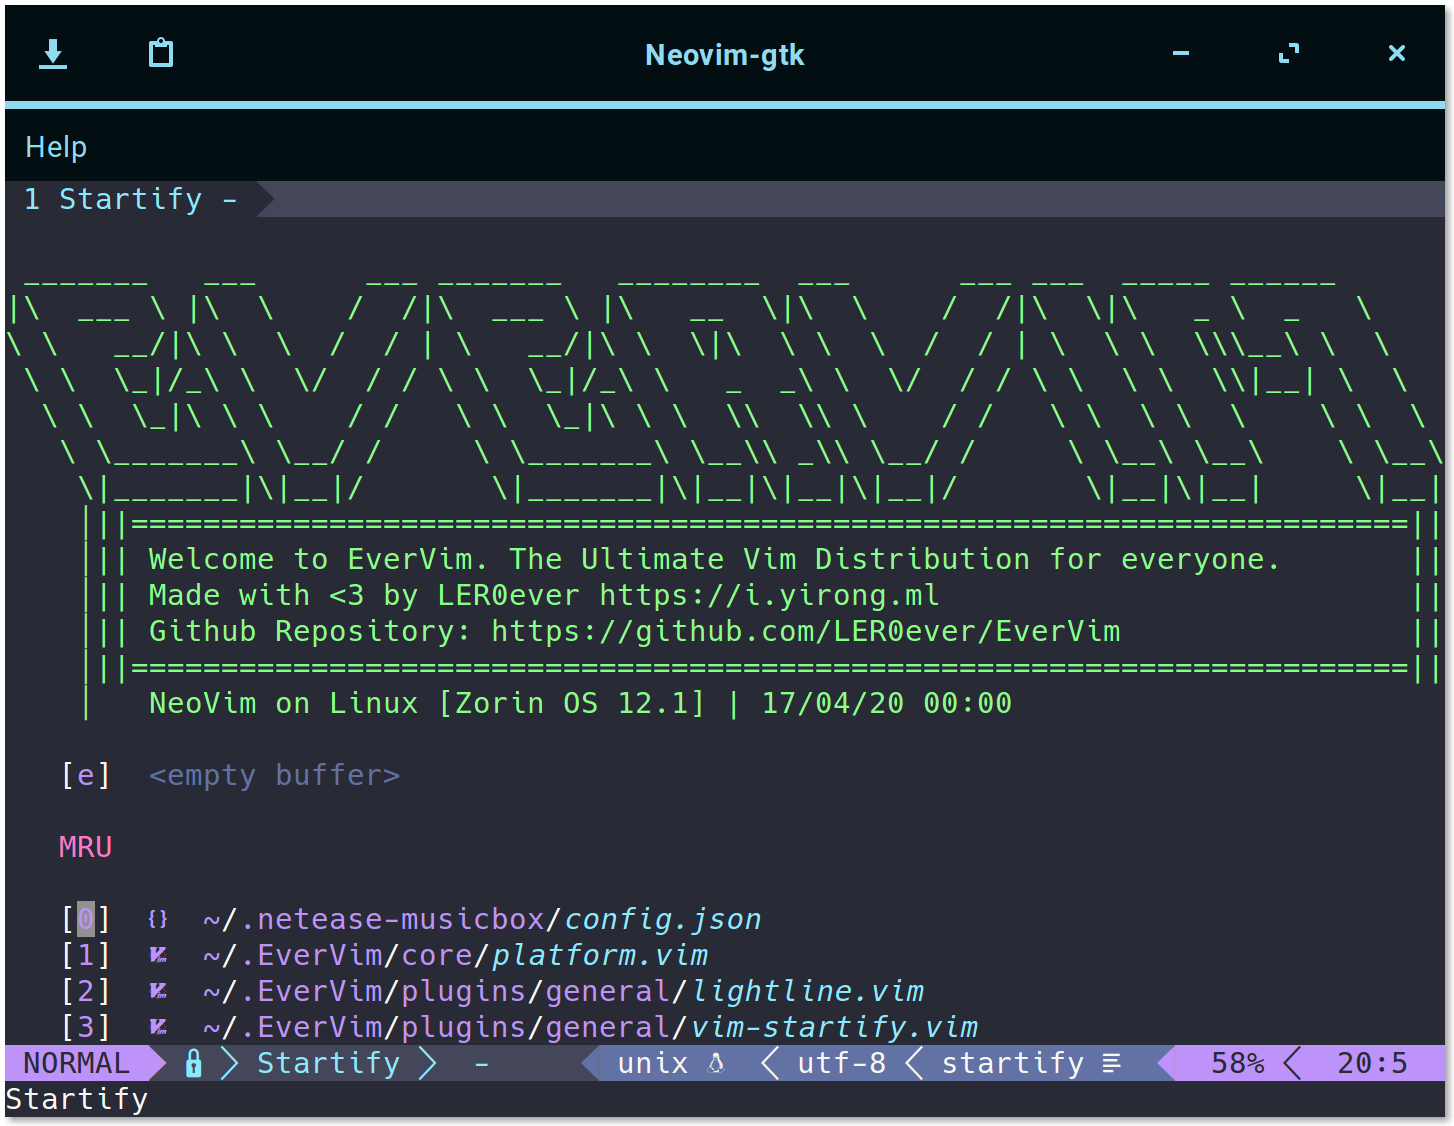Screen dimensions: 1454x1126
Task: Open platform.vim MRU entry
Action: (x=455, y=955)
